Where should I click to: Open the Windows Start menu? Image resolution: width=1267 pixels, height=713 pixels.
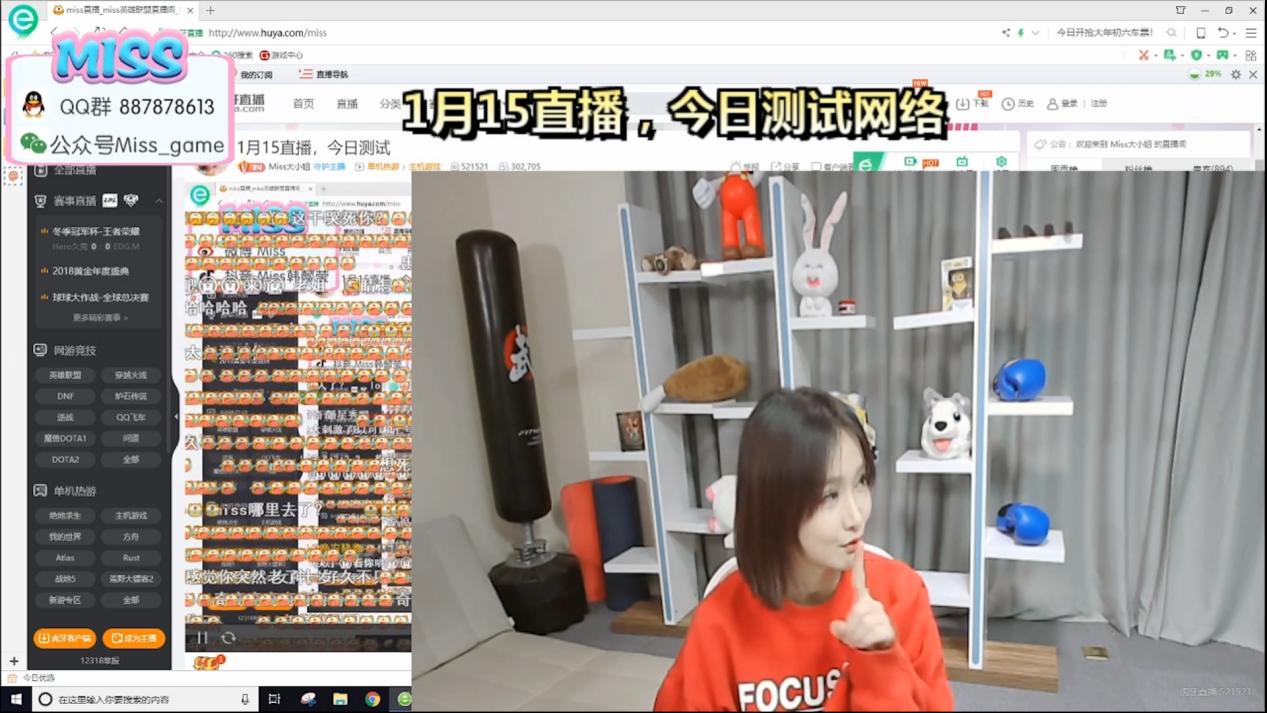(15, 700)
